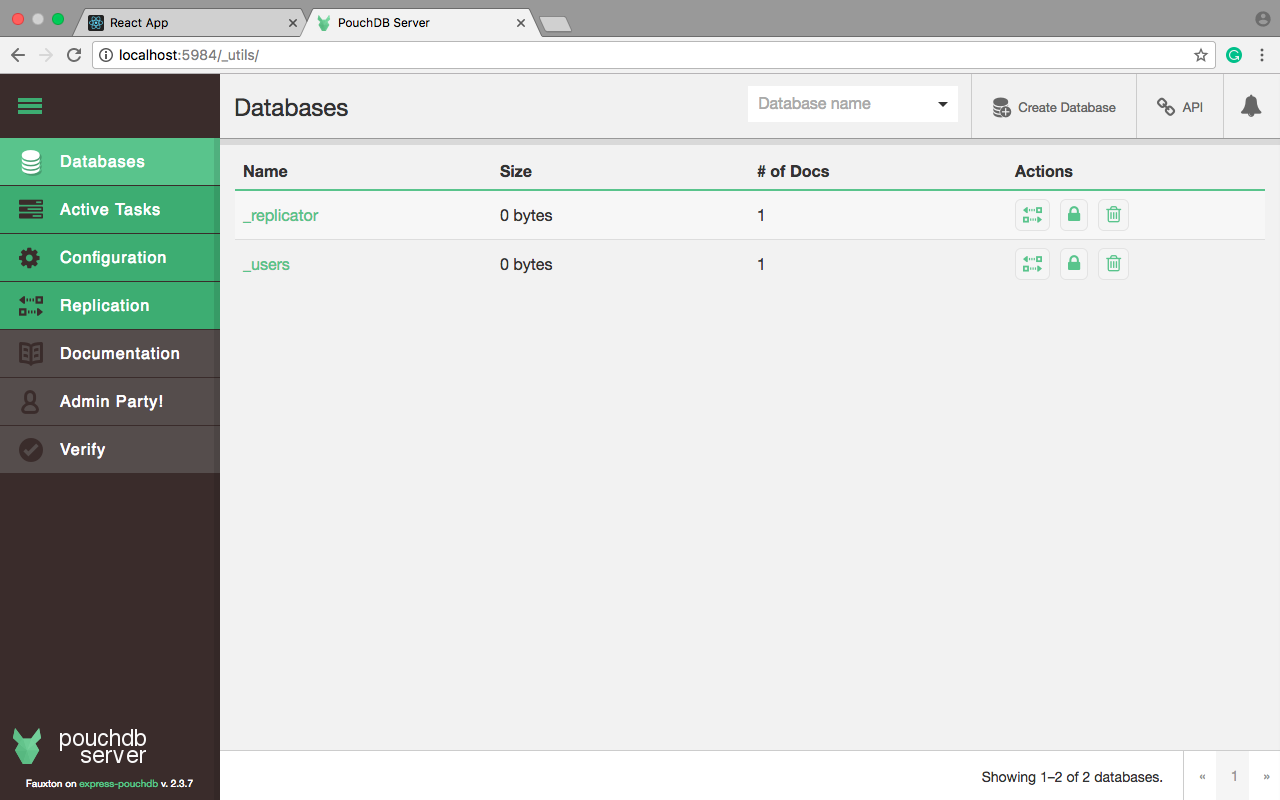Set permissions lock for _replicator
The width and height of the screenshot is (1280, 800).
1074,215
